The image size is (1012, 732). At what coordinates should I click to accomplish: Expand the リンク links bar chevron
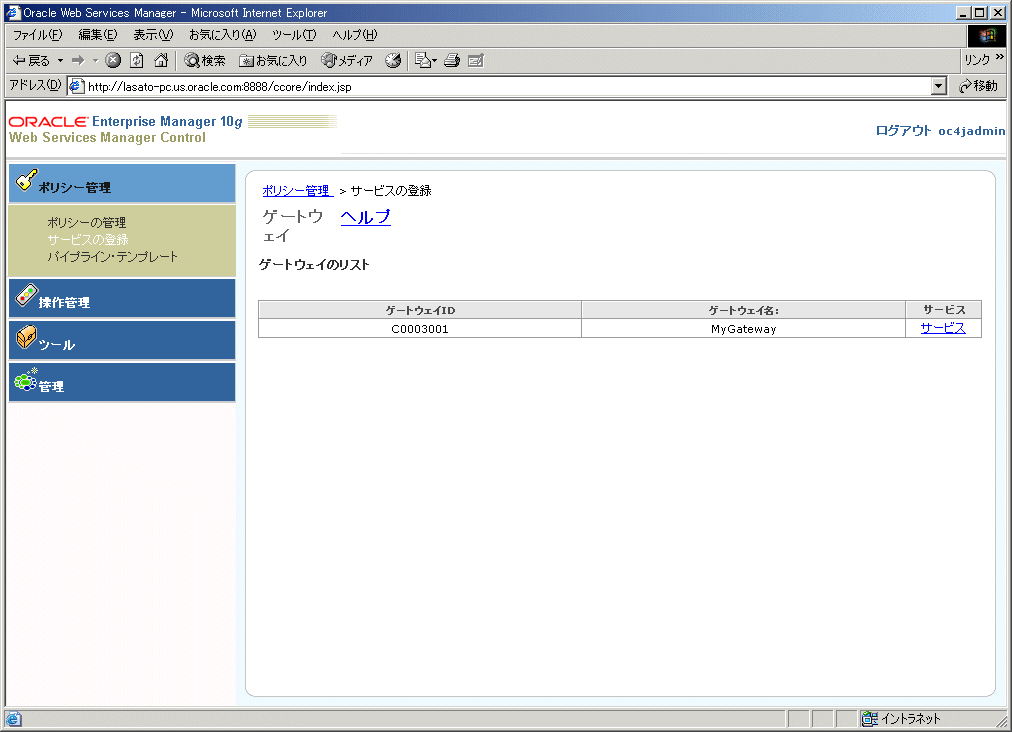1000,57
